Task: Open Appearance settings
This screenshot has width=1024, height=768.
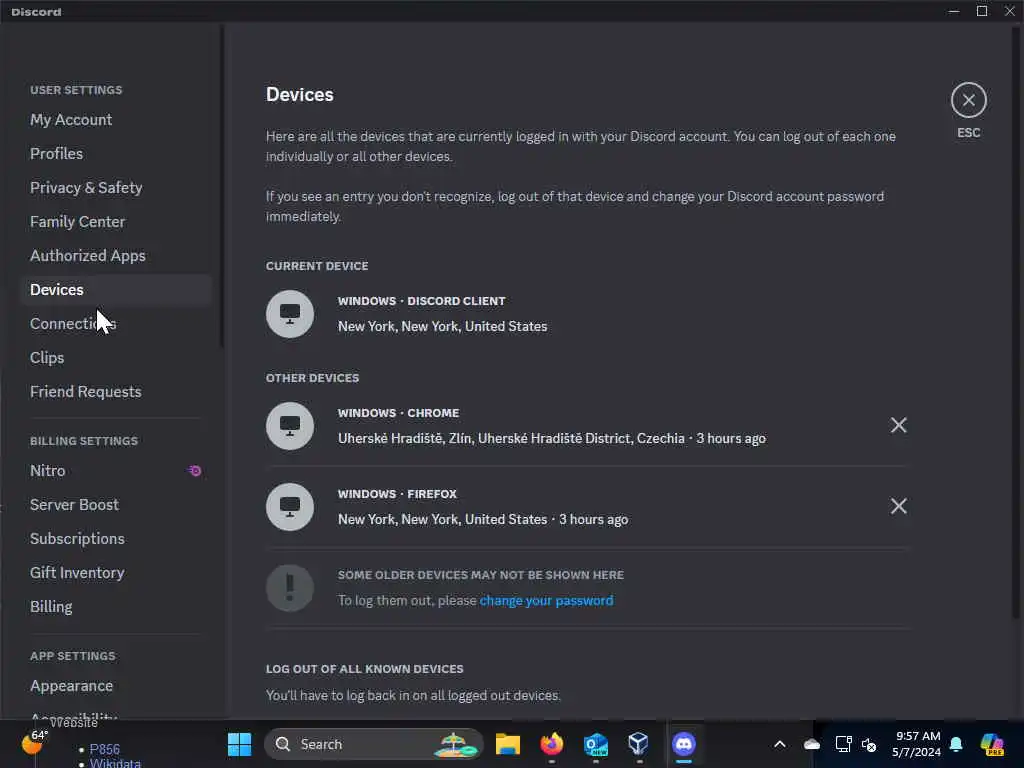Action: (x=116, y=686)
